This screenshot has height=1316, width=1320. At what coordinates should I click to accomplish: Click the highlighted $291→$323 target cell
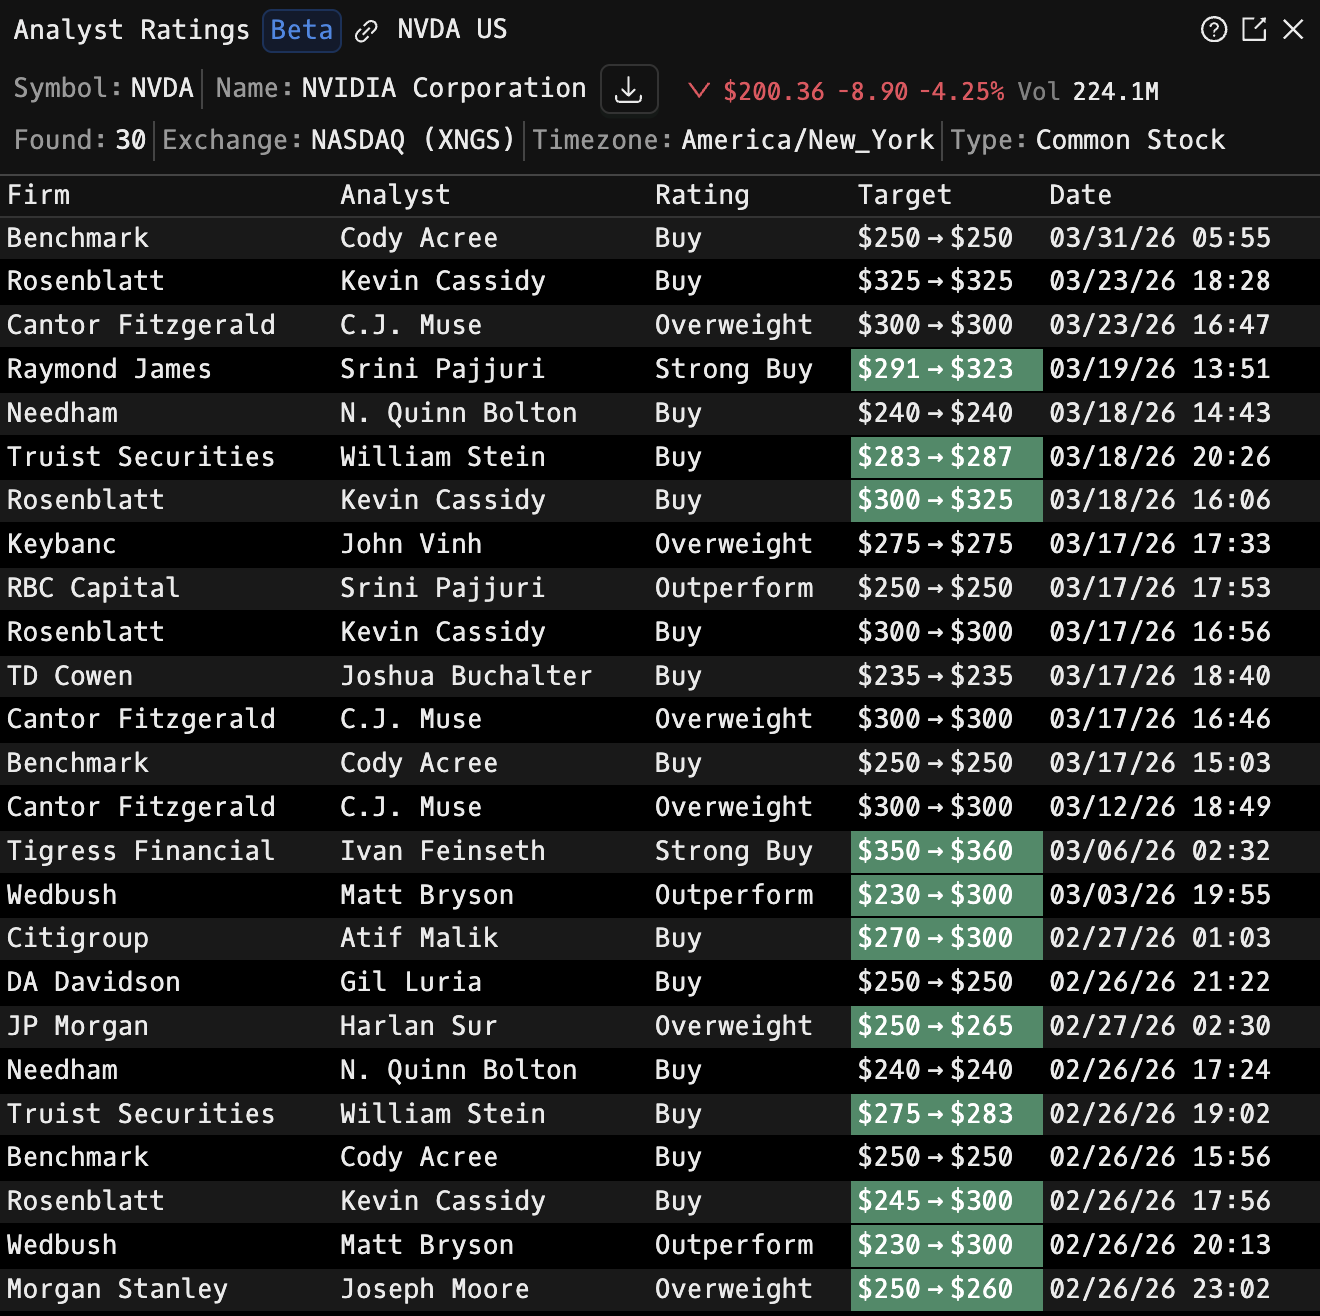click(946, 369)
